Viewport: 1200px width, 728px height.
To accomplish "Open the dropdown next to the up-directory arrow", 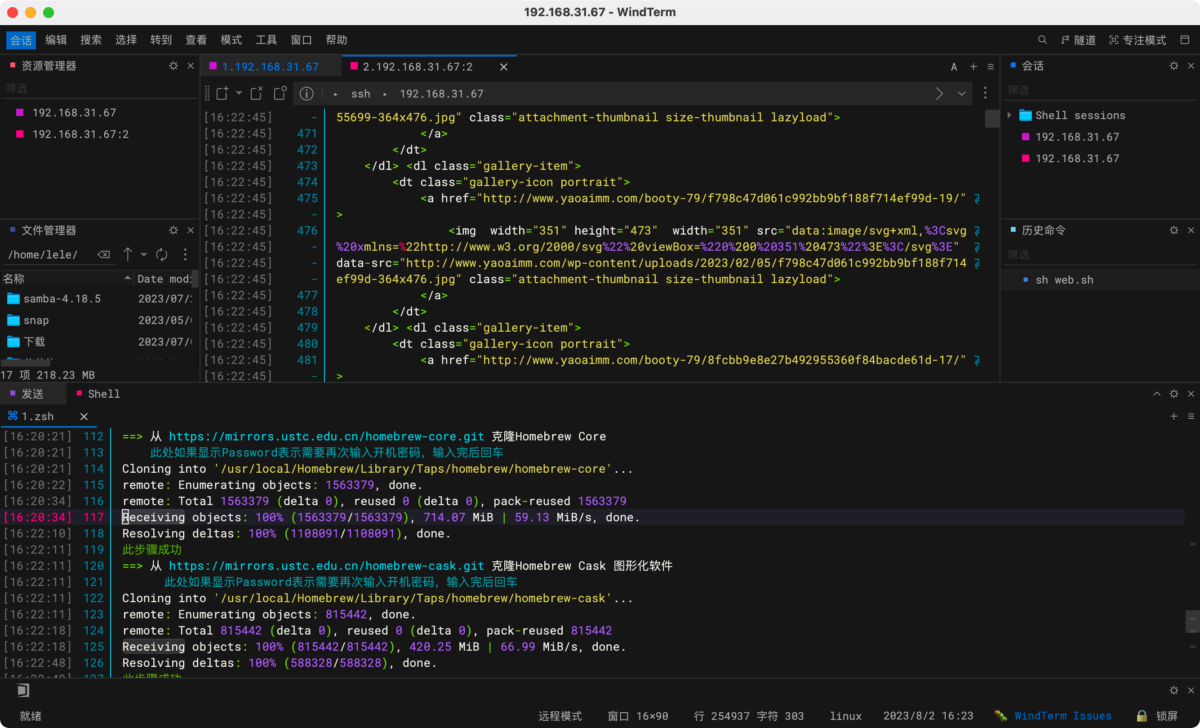I will 144,255.
